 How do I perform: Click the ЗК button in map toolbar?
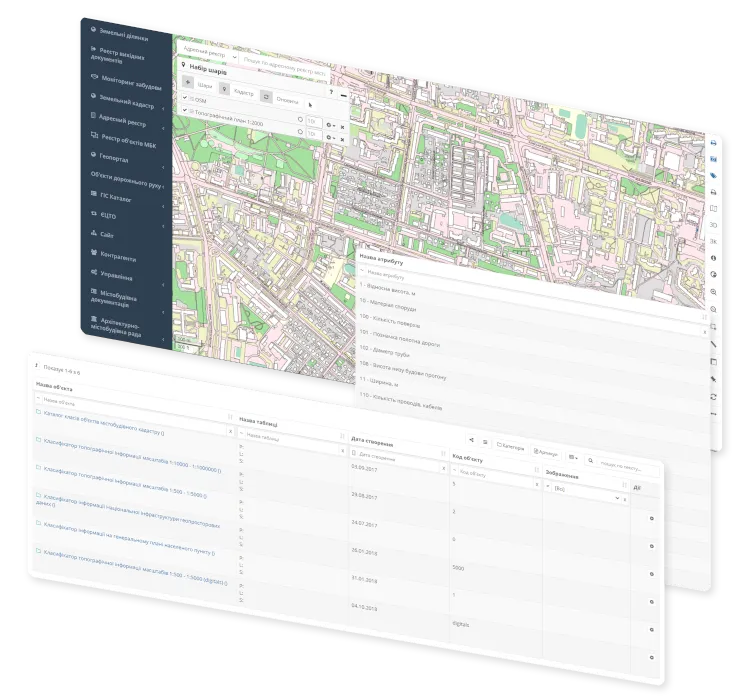click(x=713, y=242)
